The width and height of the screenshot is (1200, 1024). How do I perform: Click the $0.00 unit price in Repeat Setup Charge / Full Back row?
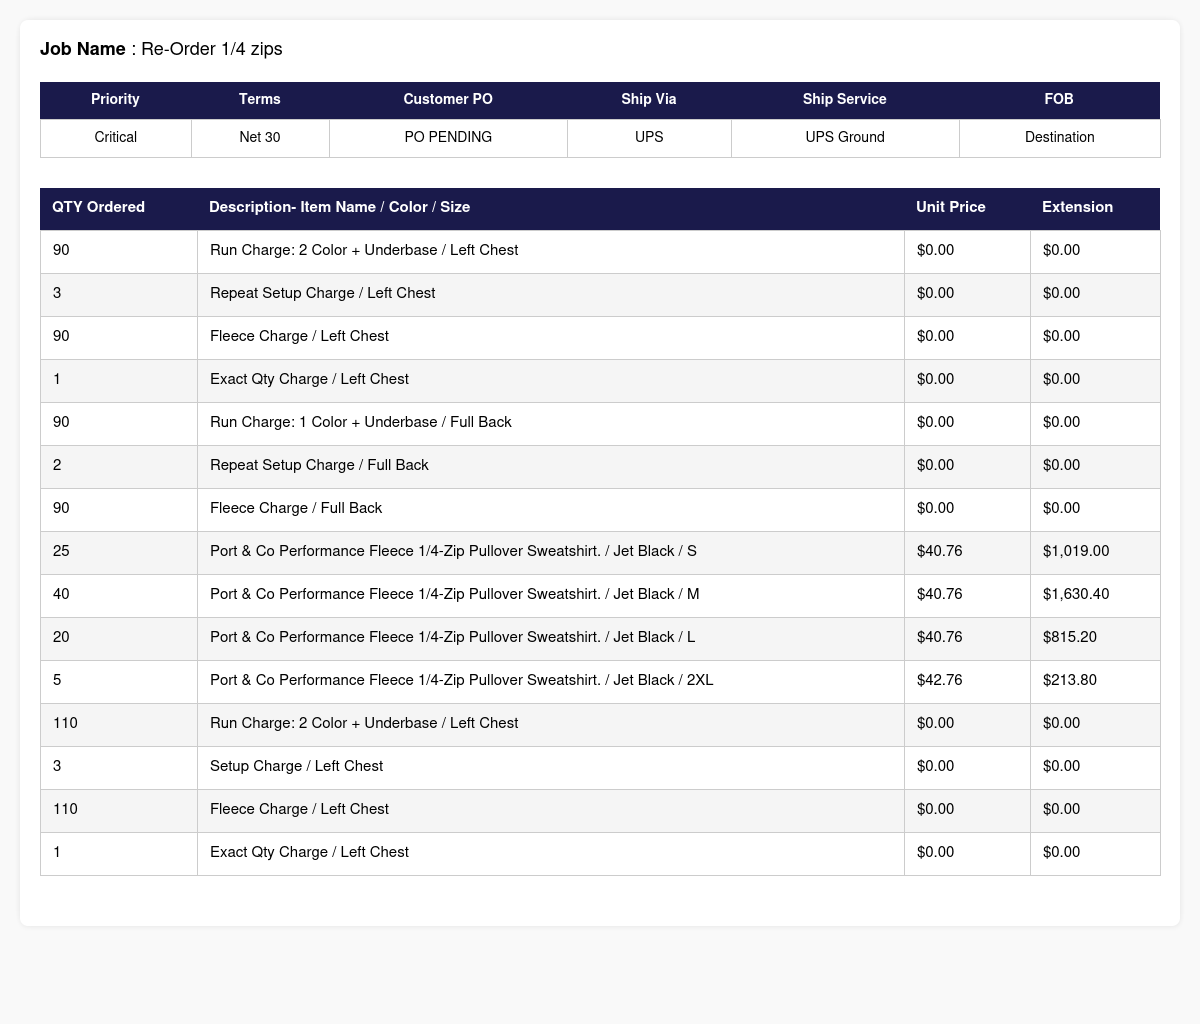(x=936, y=465)
